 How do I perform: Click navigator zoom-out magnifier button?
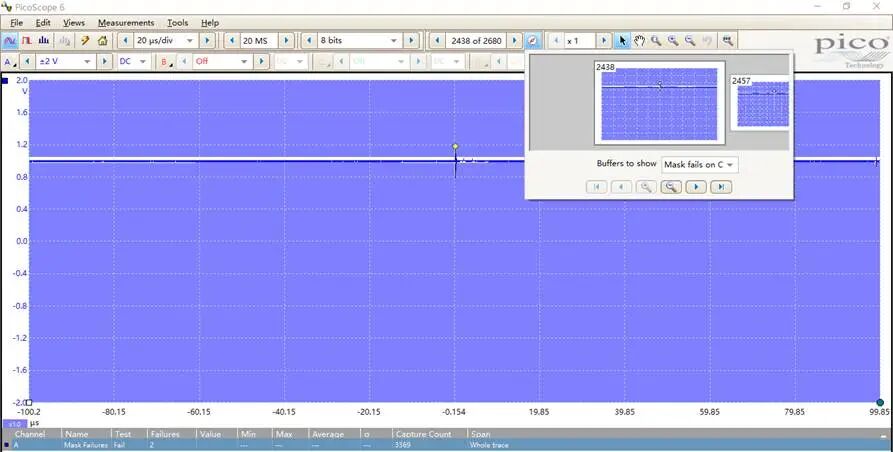pyautogui.click(x=671, y=187)
